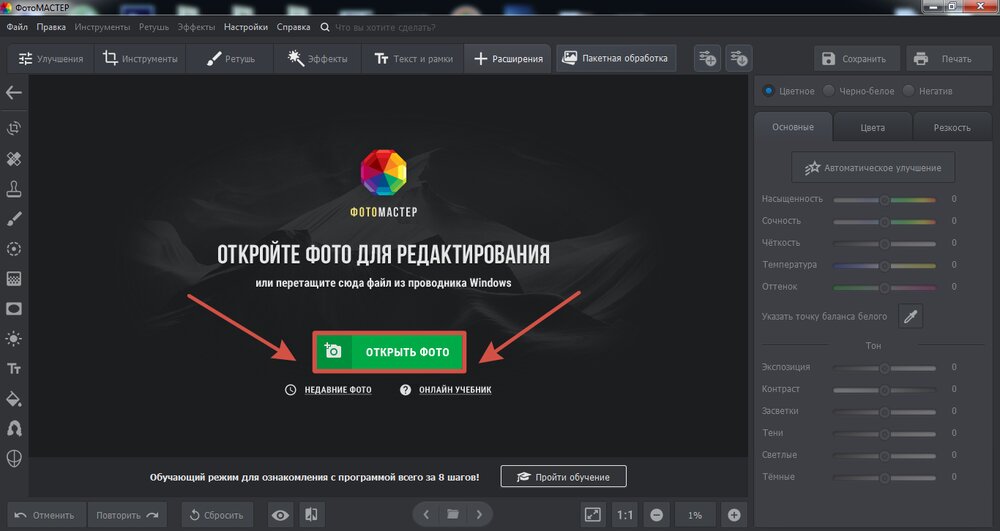This screenshot has width=1000, height=531.
Task: Click the Сбросить reset button
Action: (217, 515)
